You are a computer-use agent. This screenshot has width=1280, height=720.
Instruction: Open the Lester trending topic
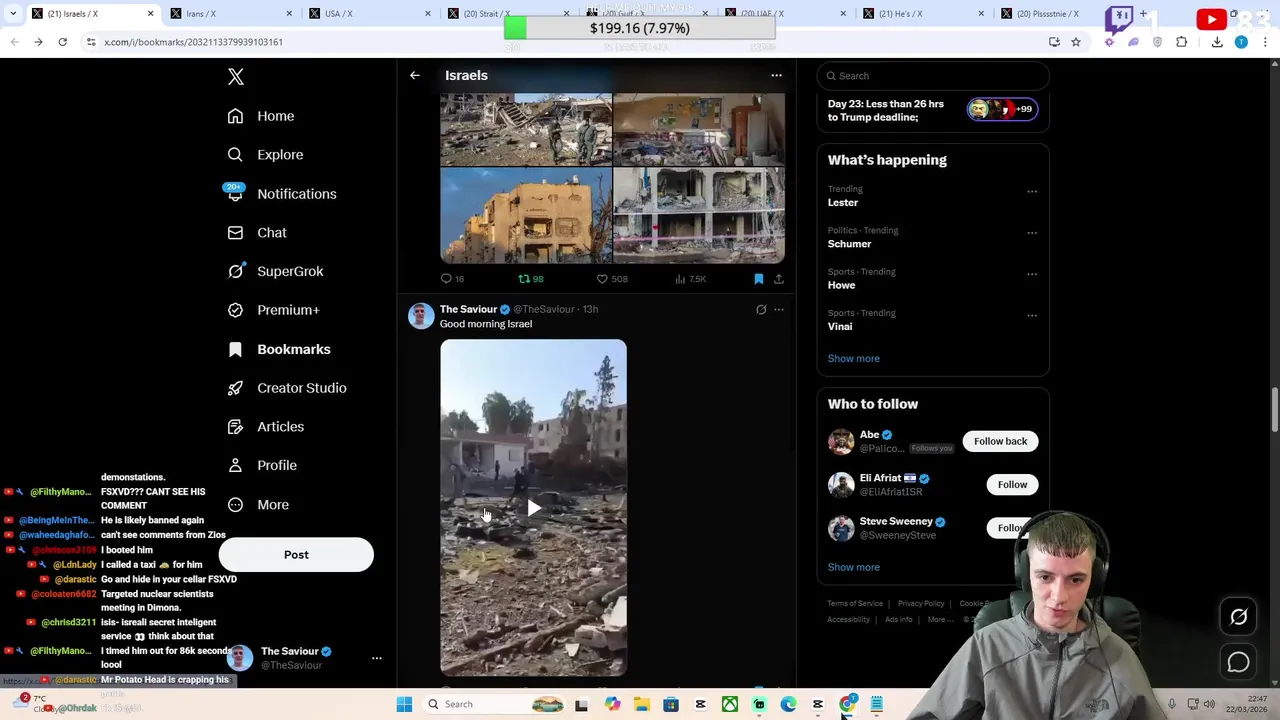pyautogui.click(x=843, y=202)
